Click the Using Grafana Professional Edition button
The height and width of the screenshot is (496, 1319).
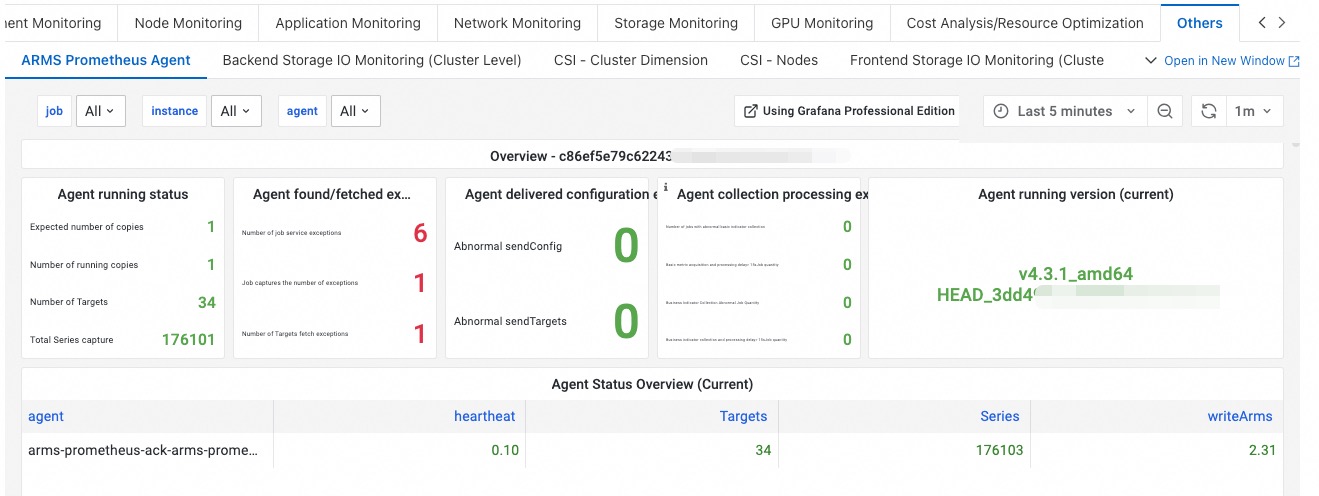pos(848,111)
